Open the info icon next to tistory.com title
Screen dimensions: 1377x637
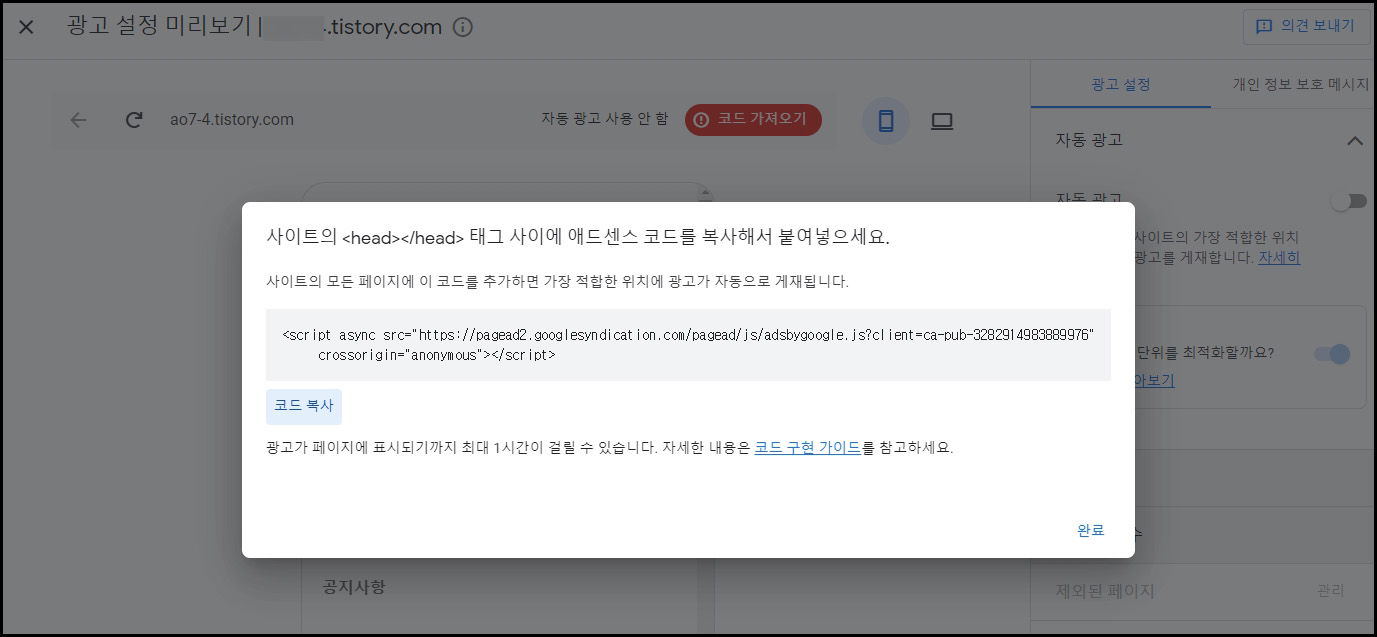(462, 27)
